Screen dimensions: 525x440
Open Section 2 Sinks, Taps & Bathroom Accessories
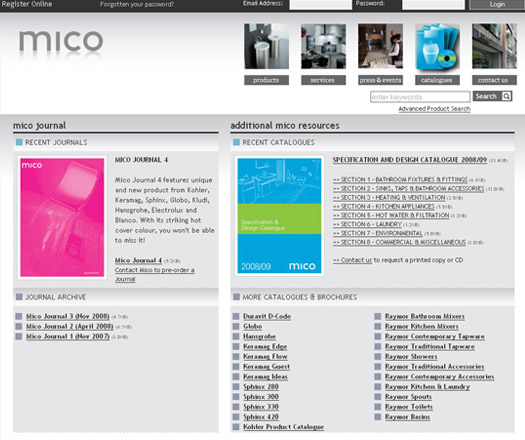click(x=408, y=189)
